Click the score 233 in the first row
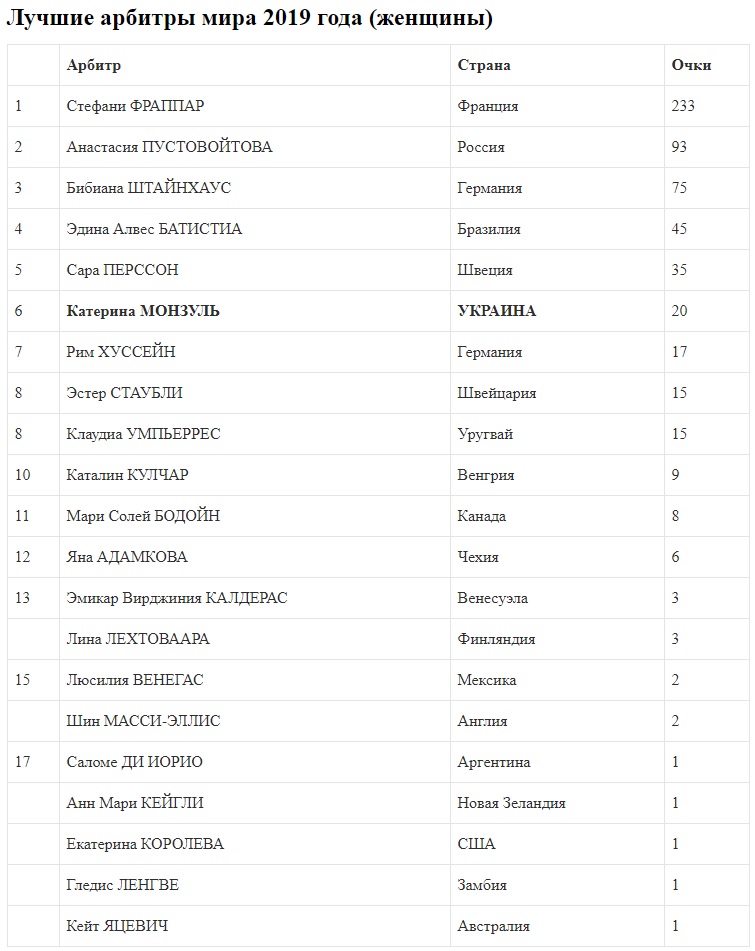This screenshot has width=755, height=951. coord(683,106)
